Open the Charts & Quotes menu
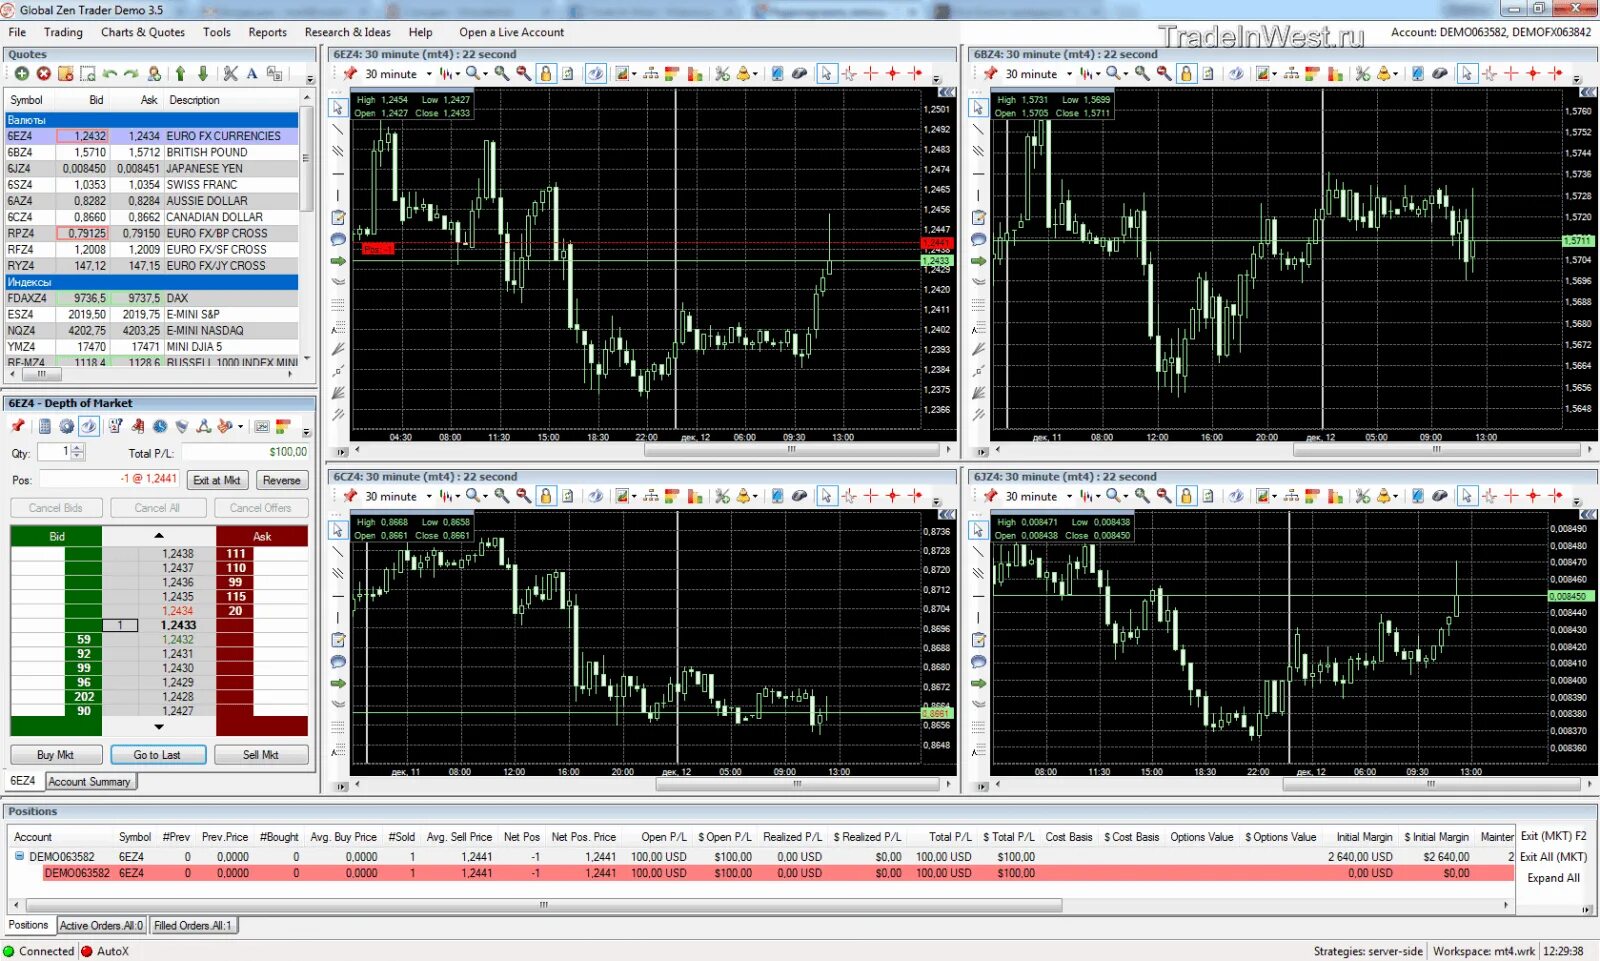This screenshot has height=961, width=1600. click(143, 32)
